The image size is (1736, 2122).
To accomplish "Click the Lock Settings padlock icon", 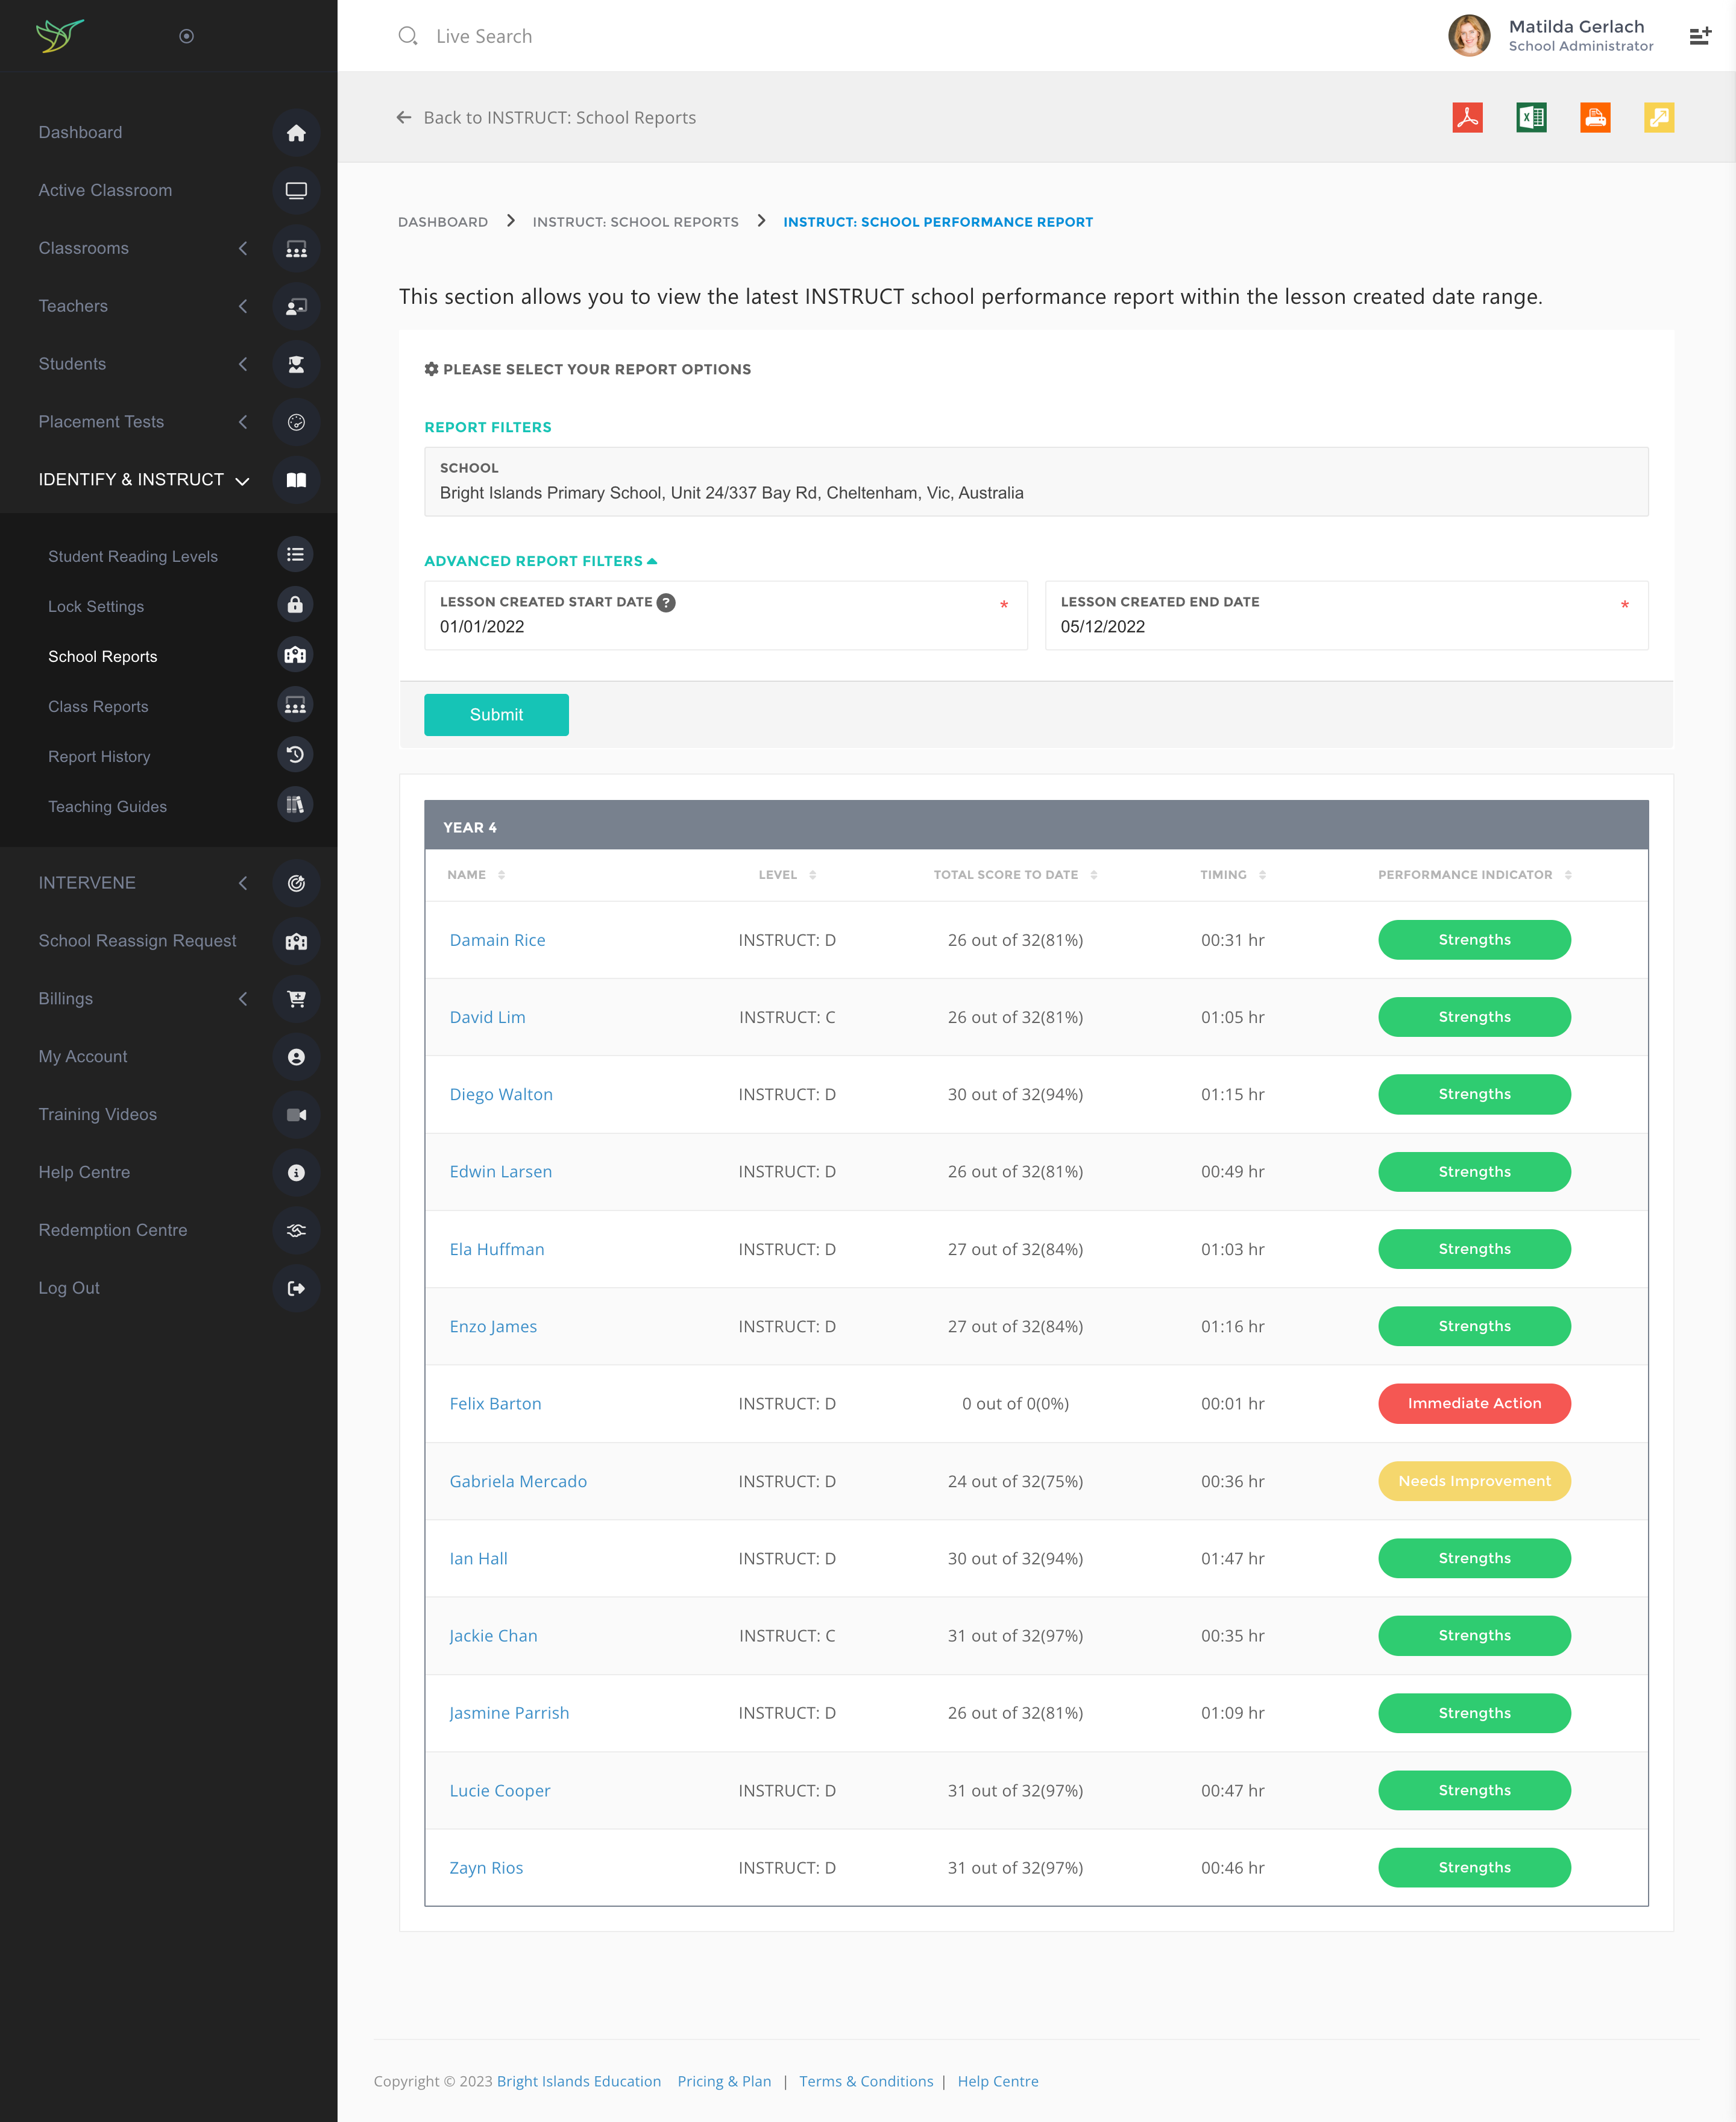I will 295,605.
